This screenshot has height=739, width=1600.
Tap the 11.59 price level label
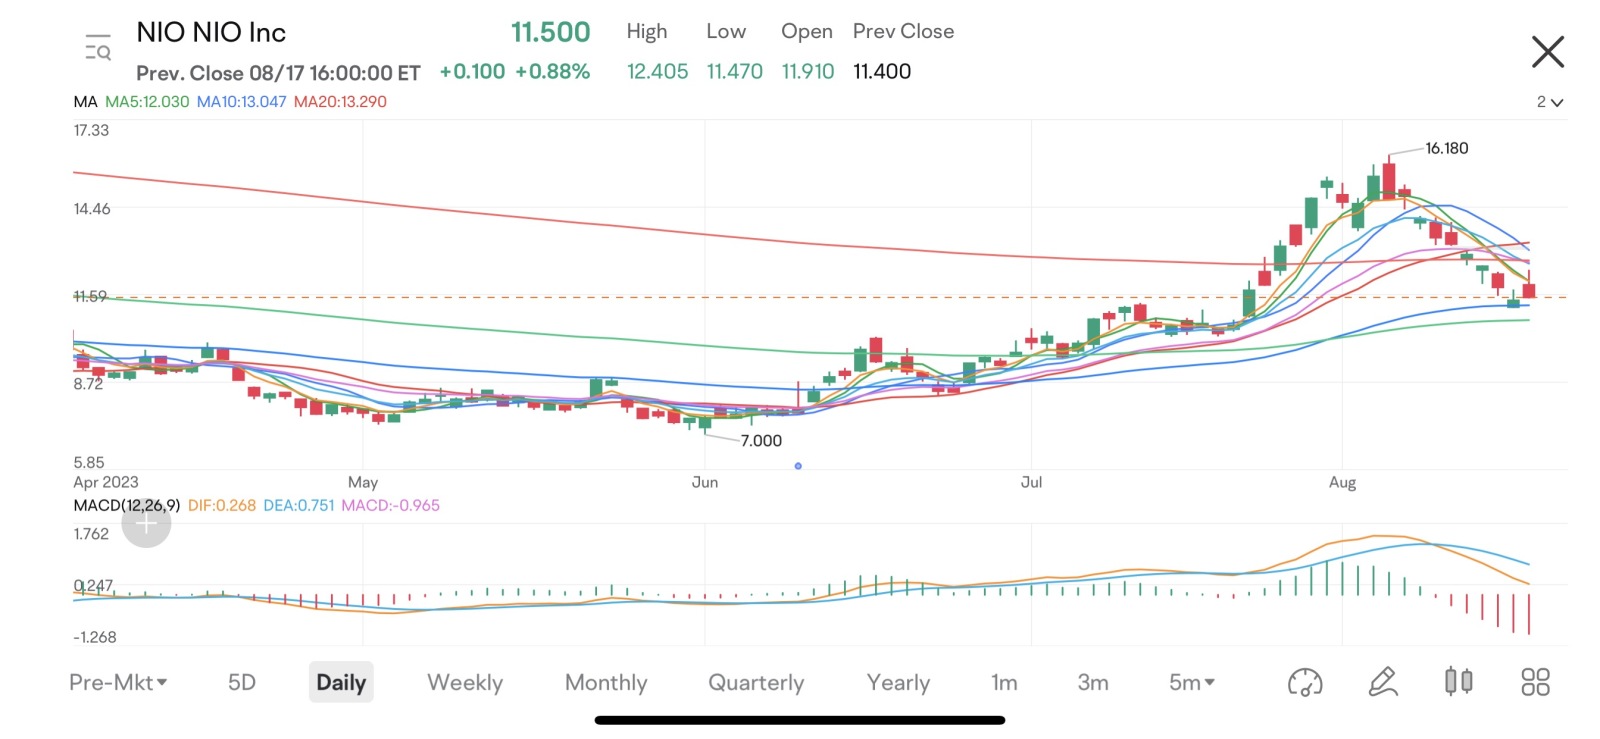point(90,296)
